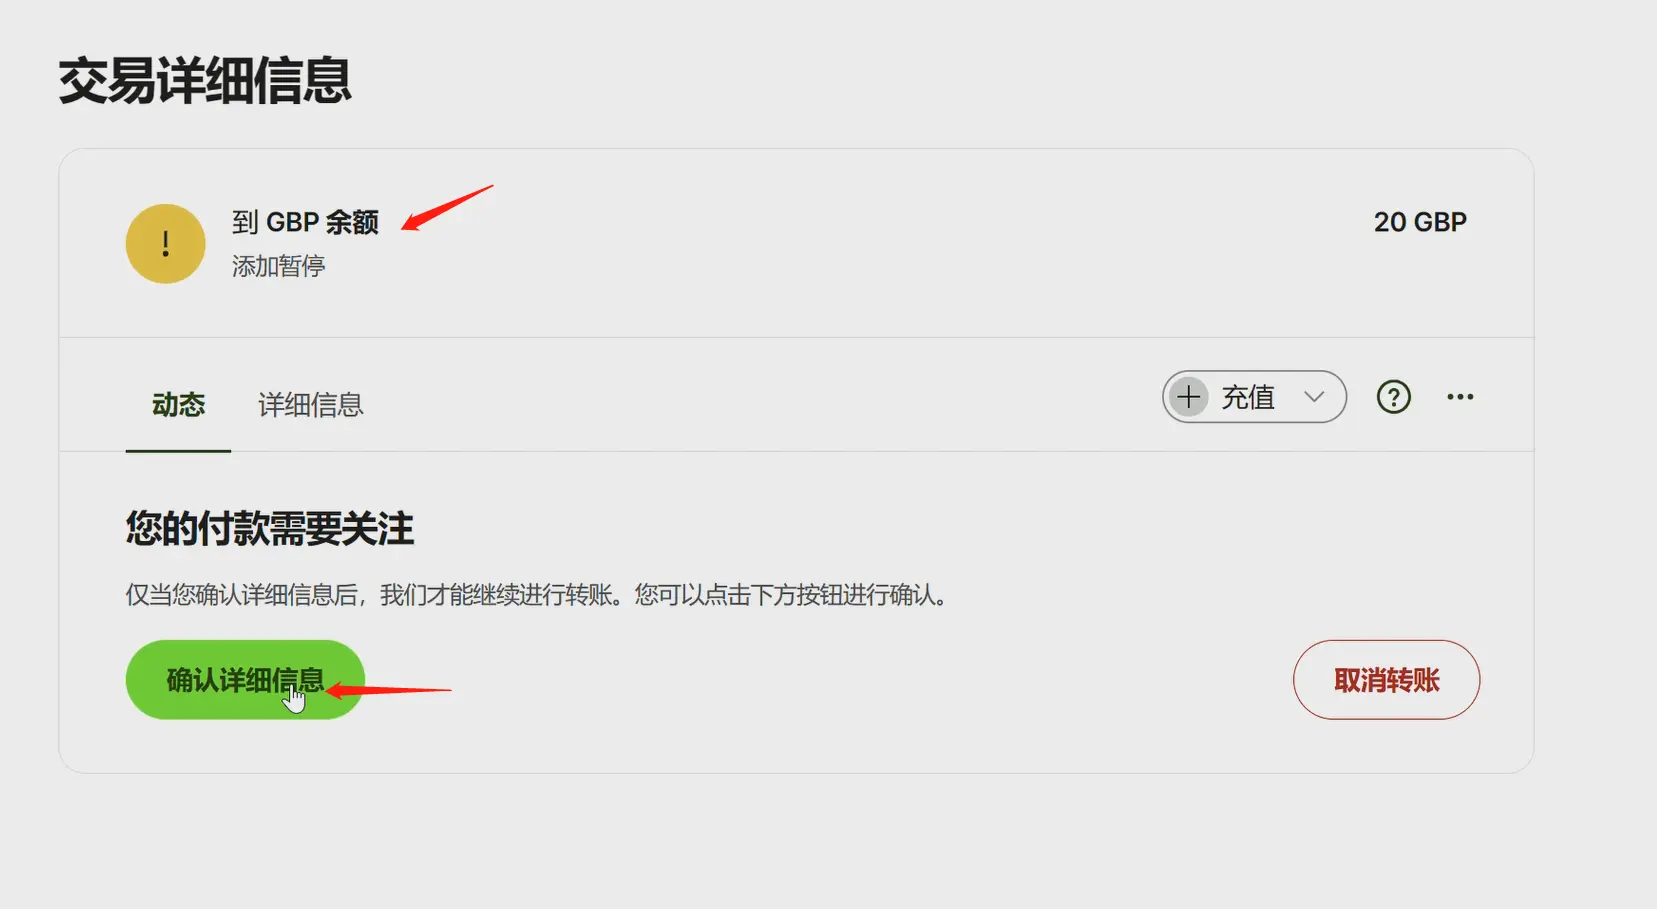This screenshot has width=1657, height=909.
Task: Open the three-dot more options menu
Action: 1460,397
